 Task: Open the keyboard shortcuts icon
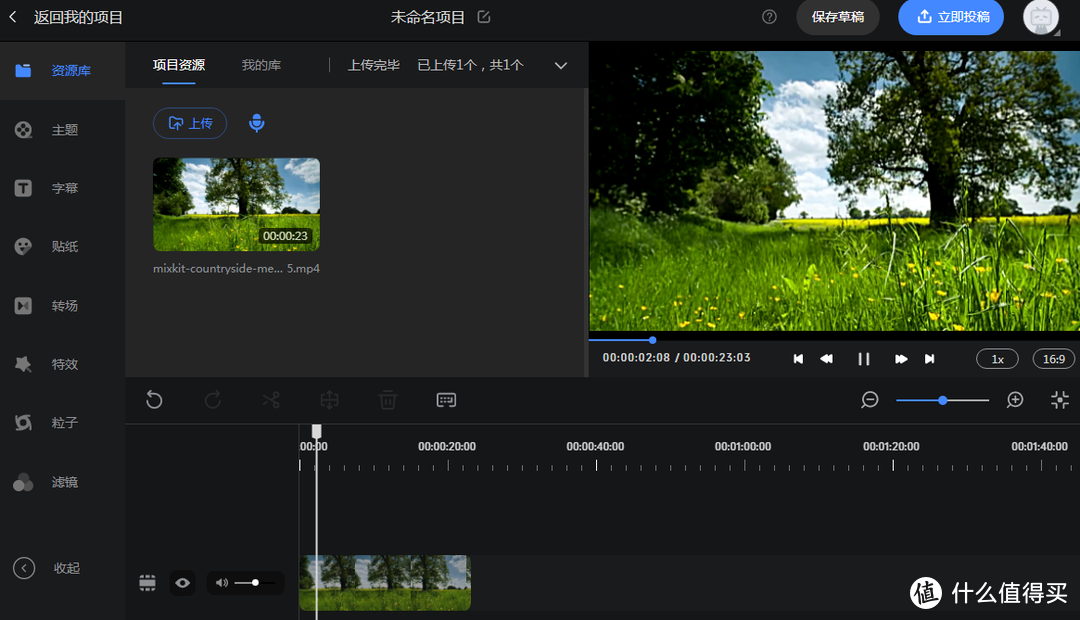446,400
